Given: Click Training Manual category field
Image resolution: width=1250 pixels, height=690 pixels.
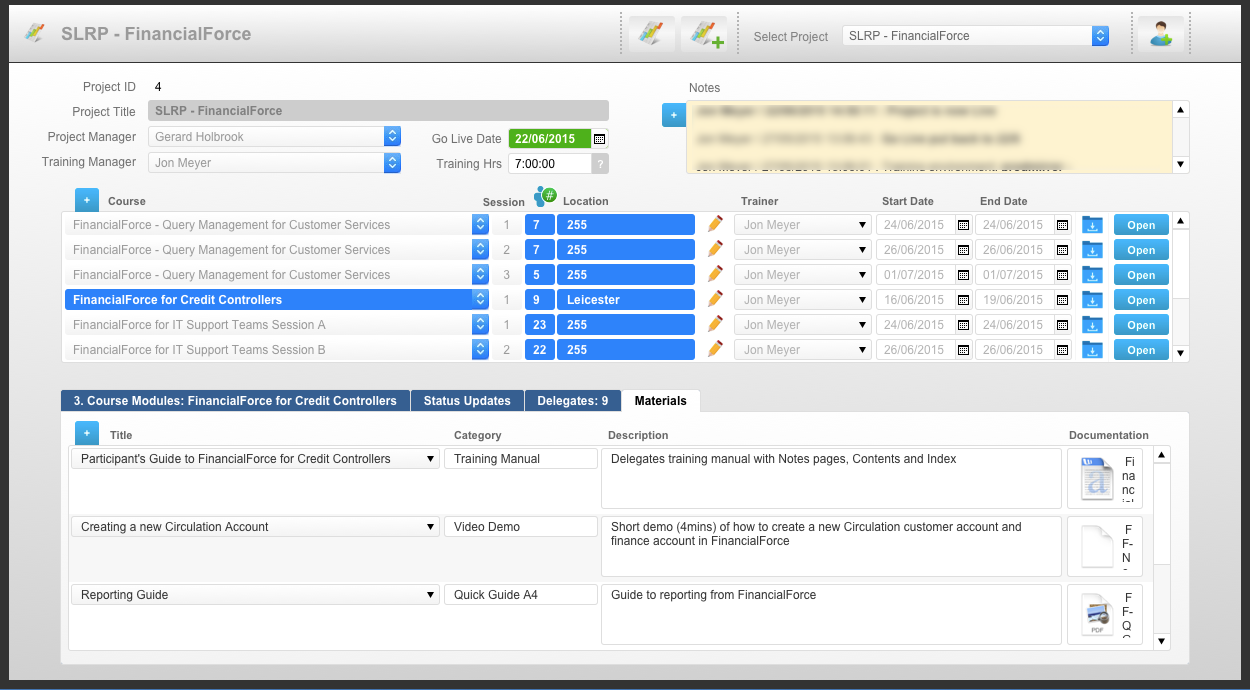Looking at the screenshot, I should [520, 459].
